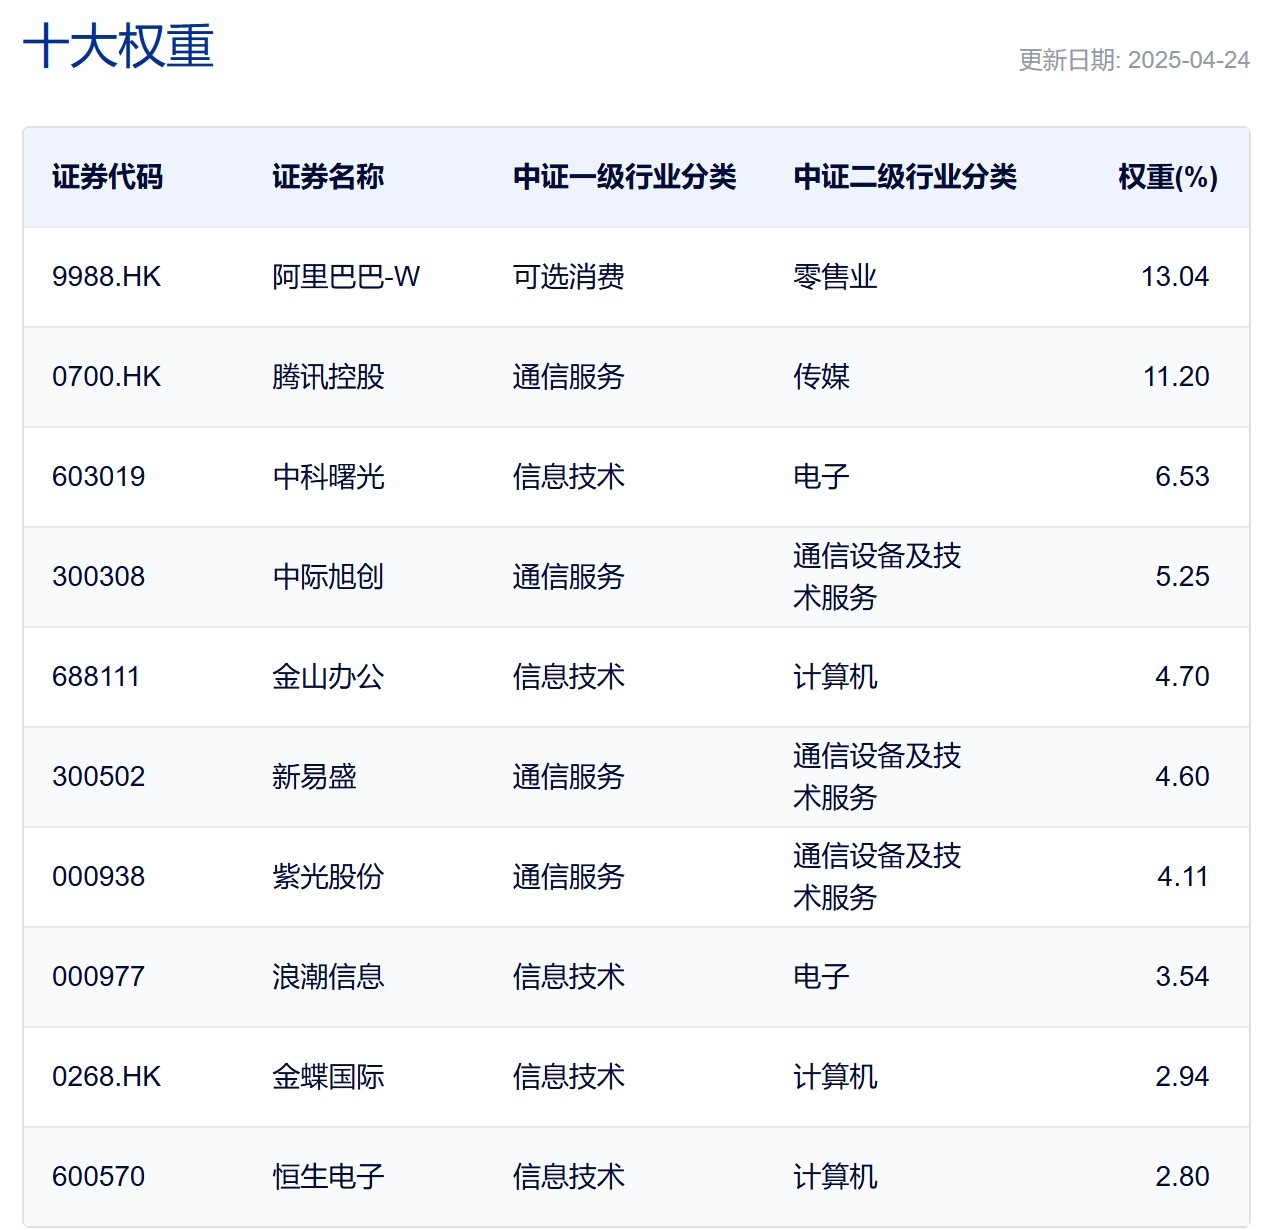Click 信息技术 in the 中科曙光 row
The height and width of the screenshot is (1230, 1270).
[568, 477]
